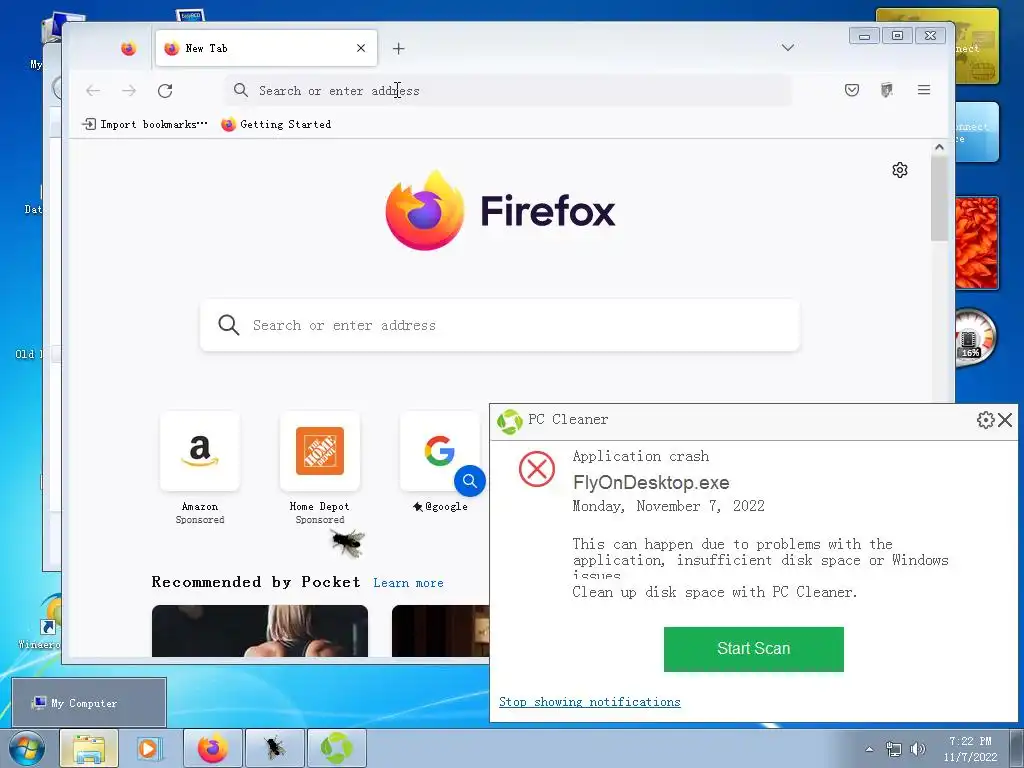Open new tab personalize gear icon
Image resolution: width=1024 pixels, height=768 pixels.
900,170
